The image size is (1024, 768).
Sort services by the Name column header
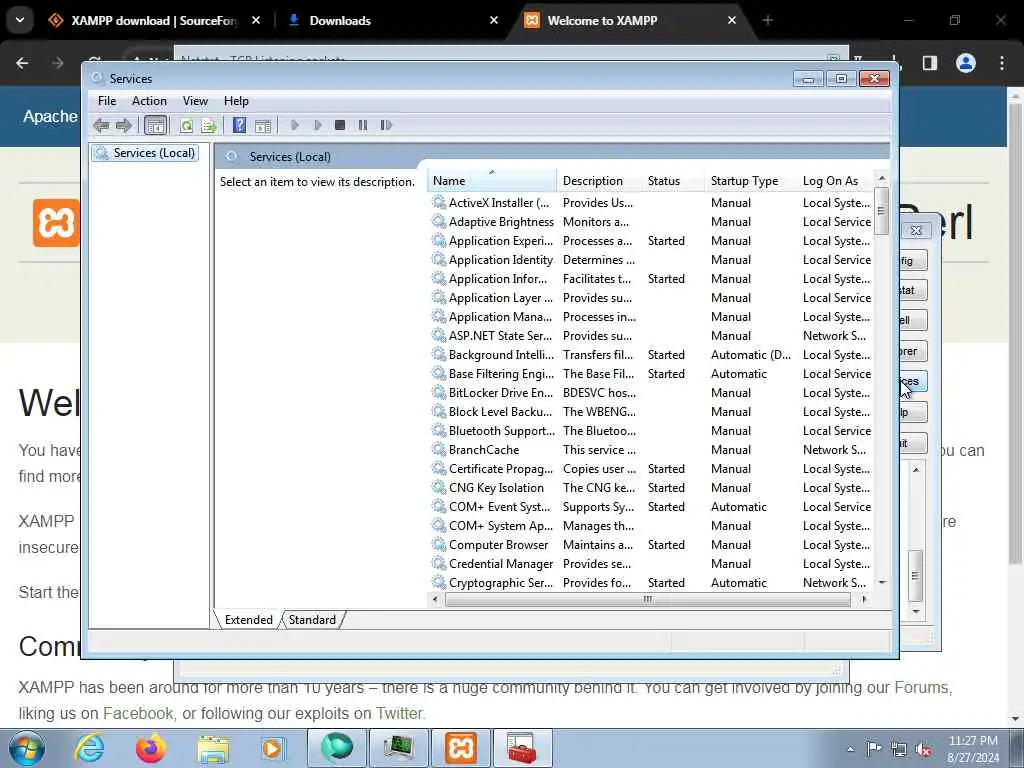tap(492, 181)
